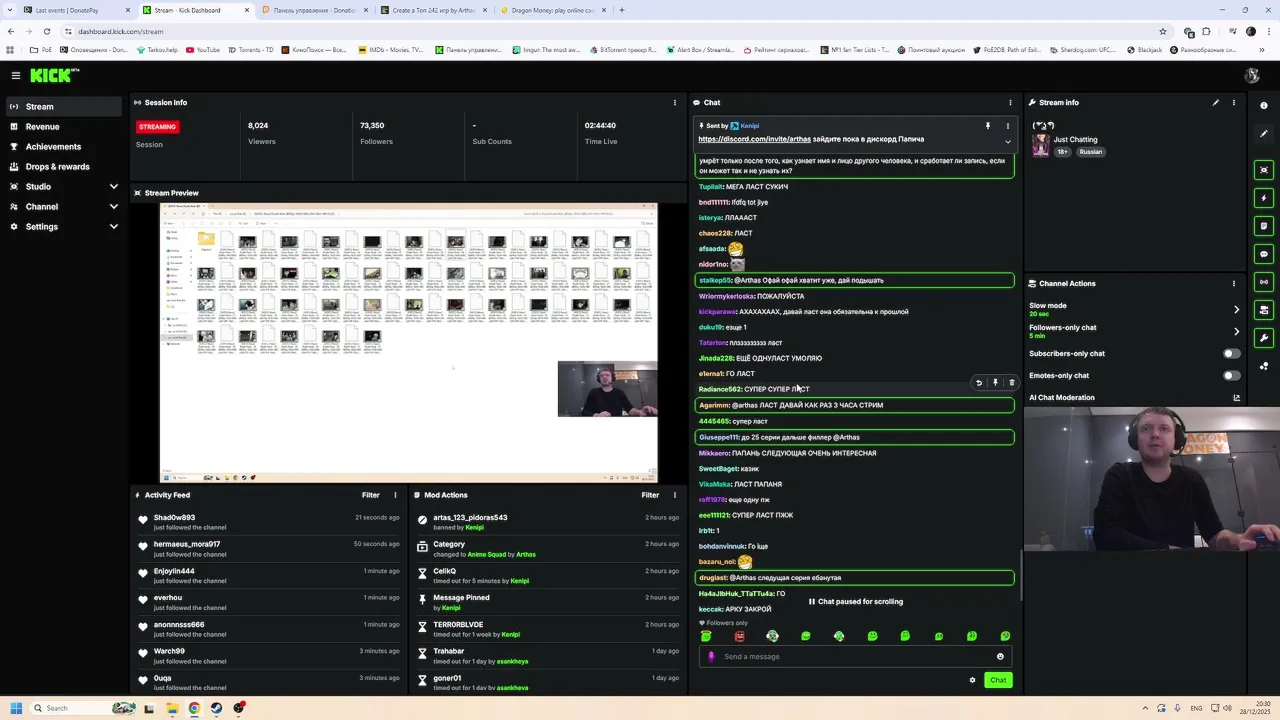Viewport: 1280px width, 720px height.
Task: Click the Just Chatting category name
Action: pyautogui.click(x=1075, y=140)
